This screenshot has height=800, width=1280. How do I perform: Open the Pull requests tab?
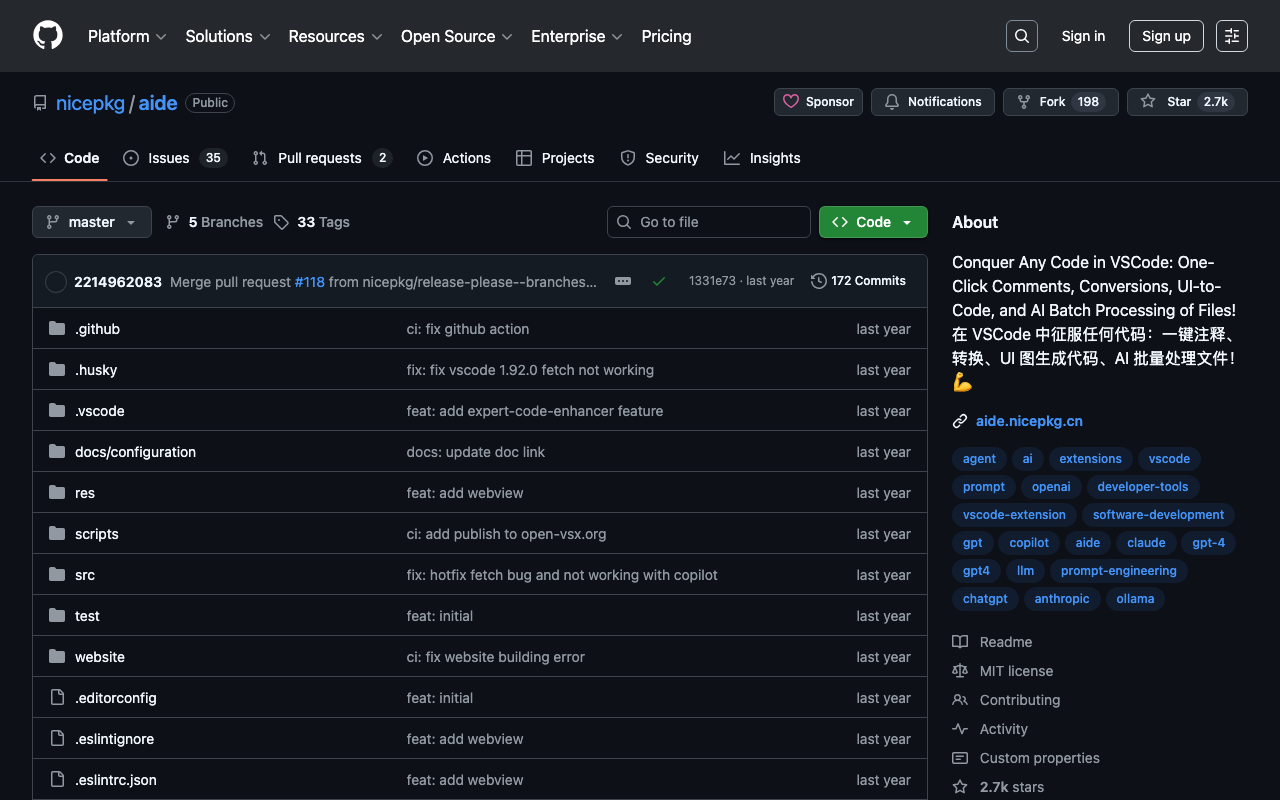[319, 158]
